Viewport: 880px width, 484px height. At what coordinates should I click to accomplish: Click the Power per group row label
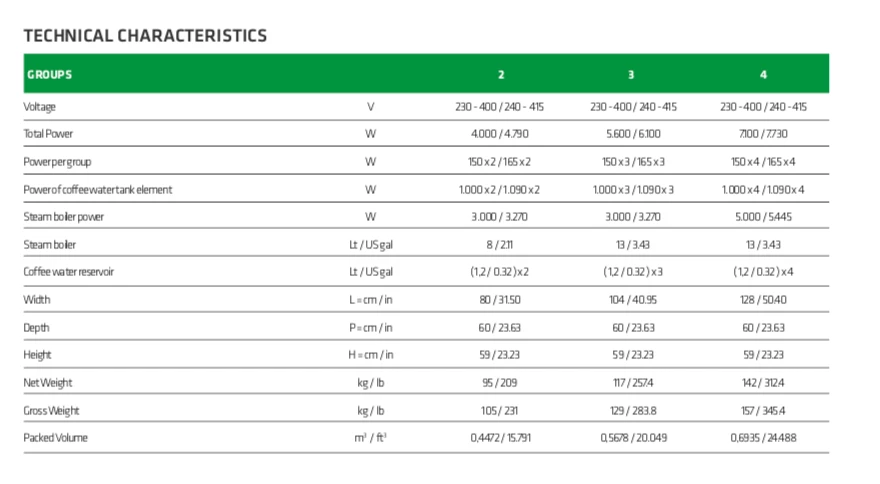pyautogui.click(x=57, y=162)
